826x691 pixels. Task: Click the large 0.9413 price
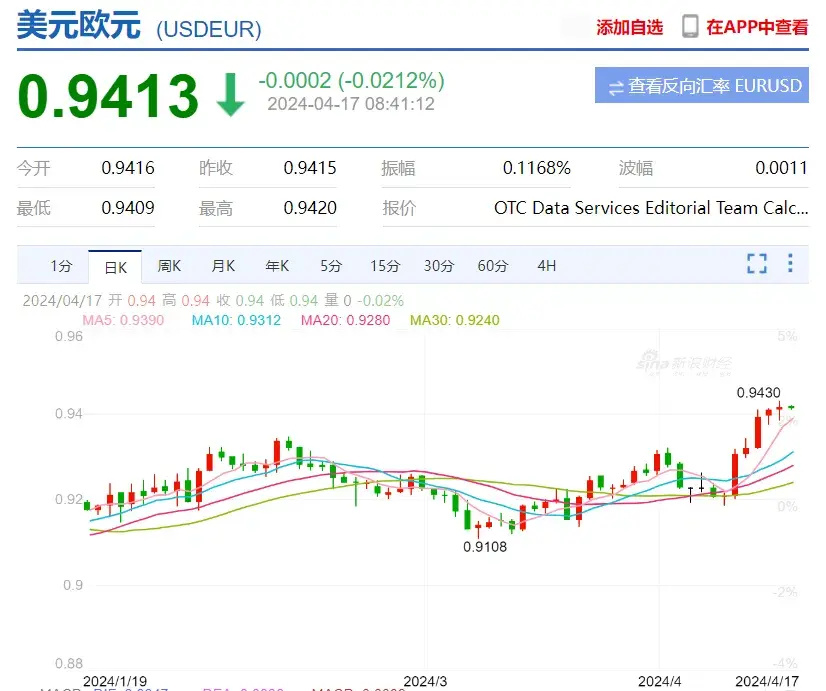[x=108, y=96]
